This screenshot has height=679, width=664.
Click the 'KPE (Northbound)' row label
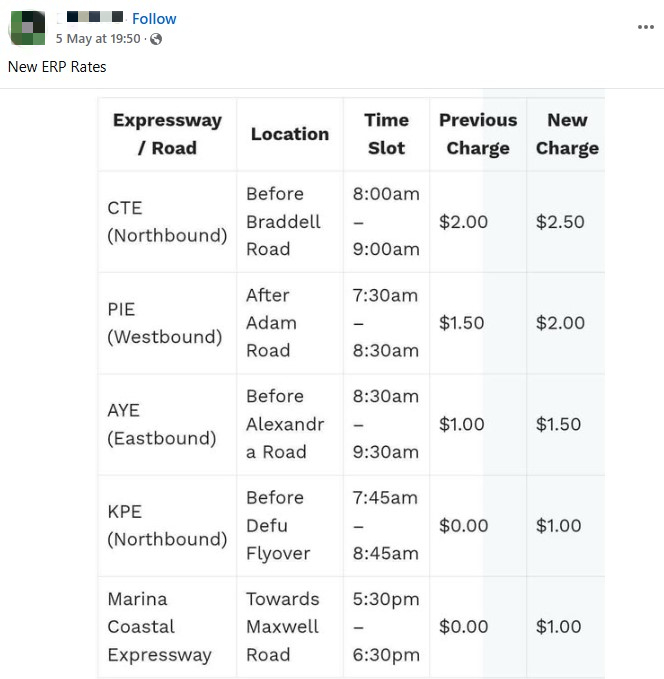point(167,525)
